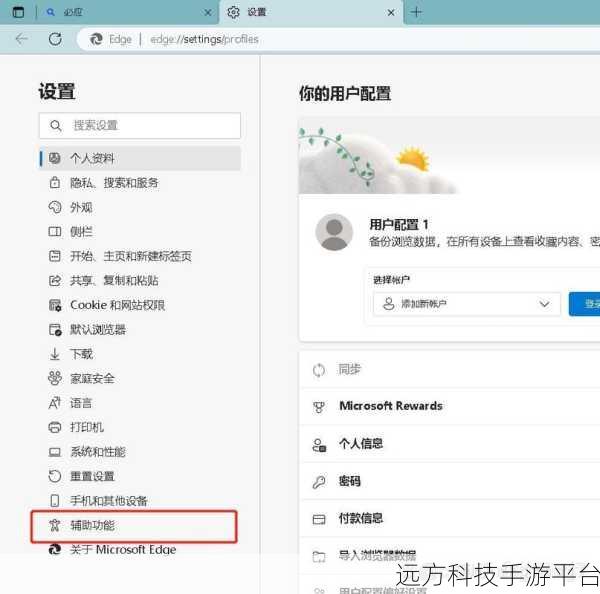600x594 pixels.
Task: Click the family icon beside 家庭安全
Action: (x=55, y=378)
